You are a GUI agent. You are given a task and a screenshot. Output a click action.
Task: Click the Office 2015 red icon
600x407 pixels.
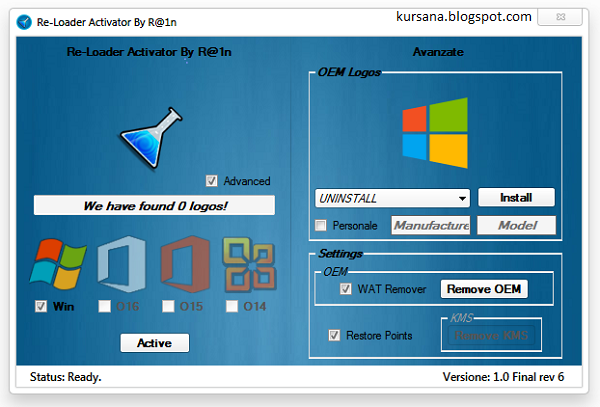pyautogui.click(x=186, y=264)
